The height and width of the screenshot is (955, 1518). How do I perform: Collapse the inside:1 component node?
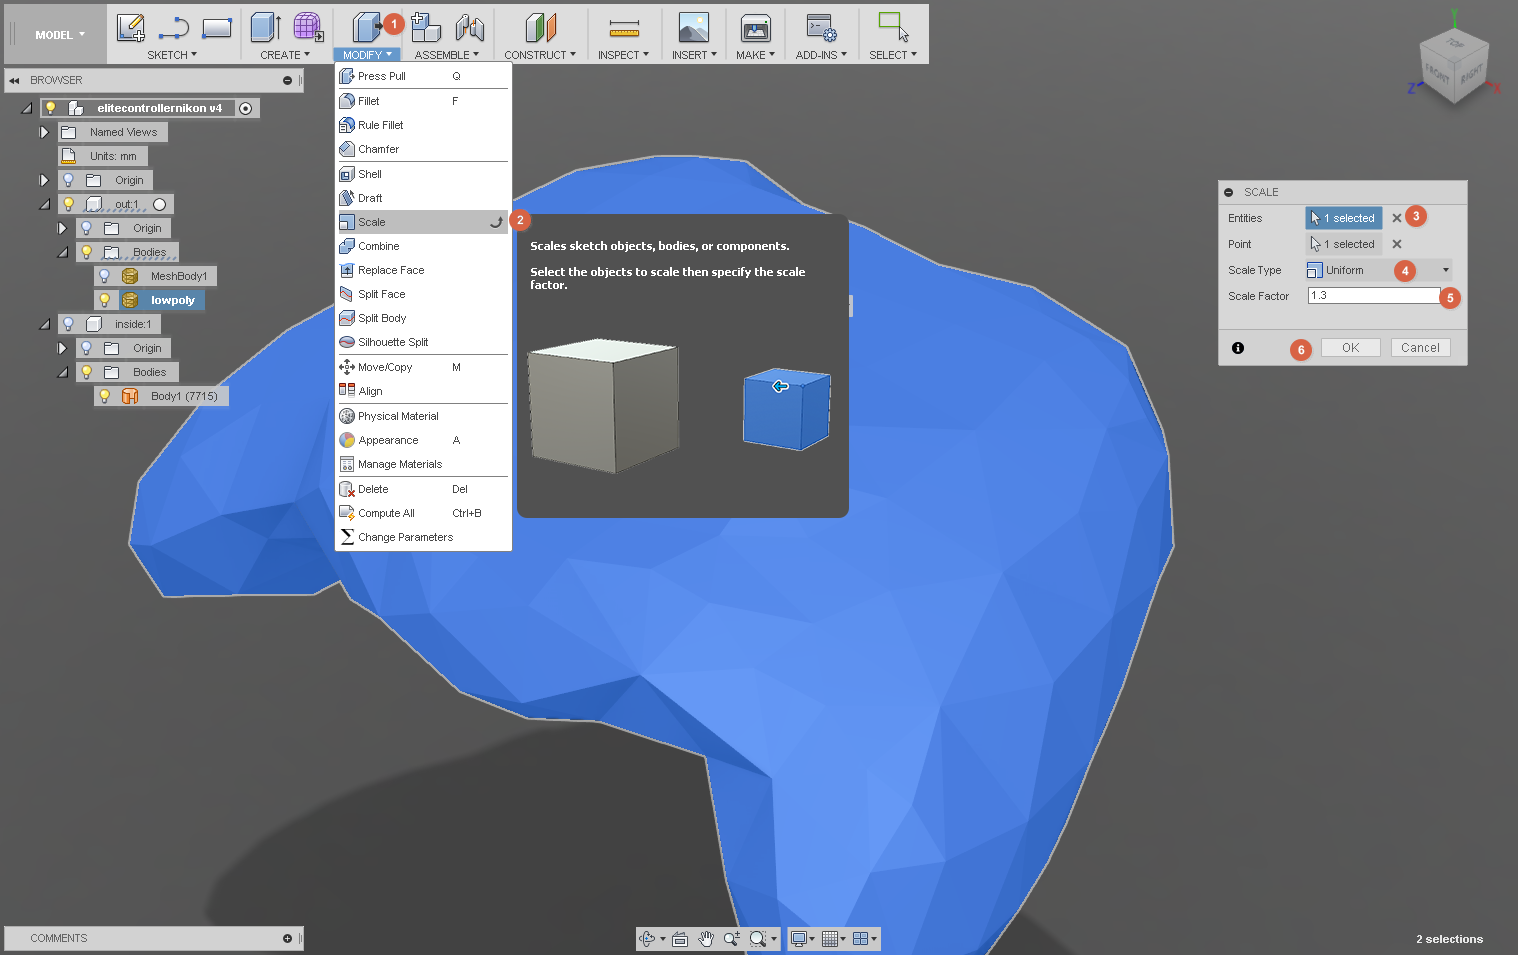click(x=44, y=324)
